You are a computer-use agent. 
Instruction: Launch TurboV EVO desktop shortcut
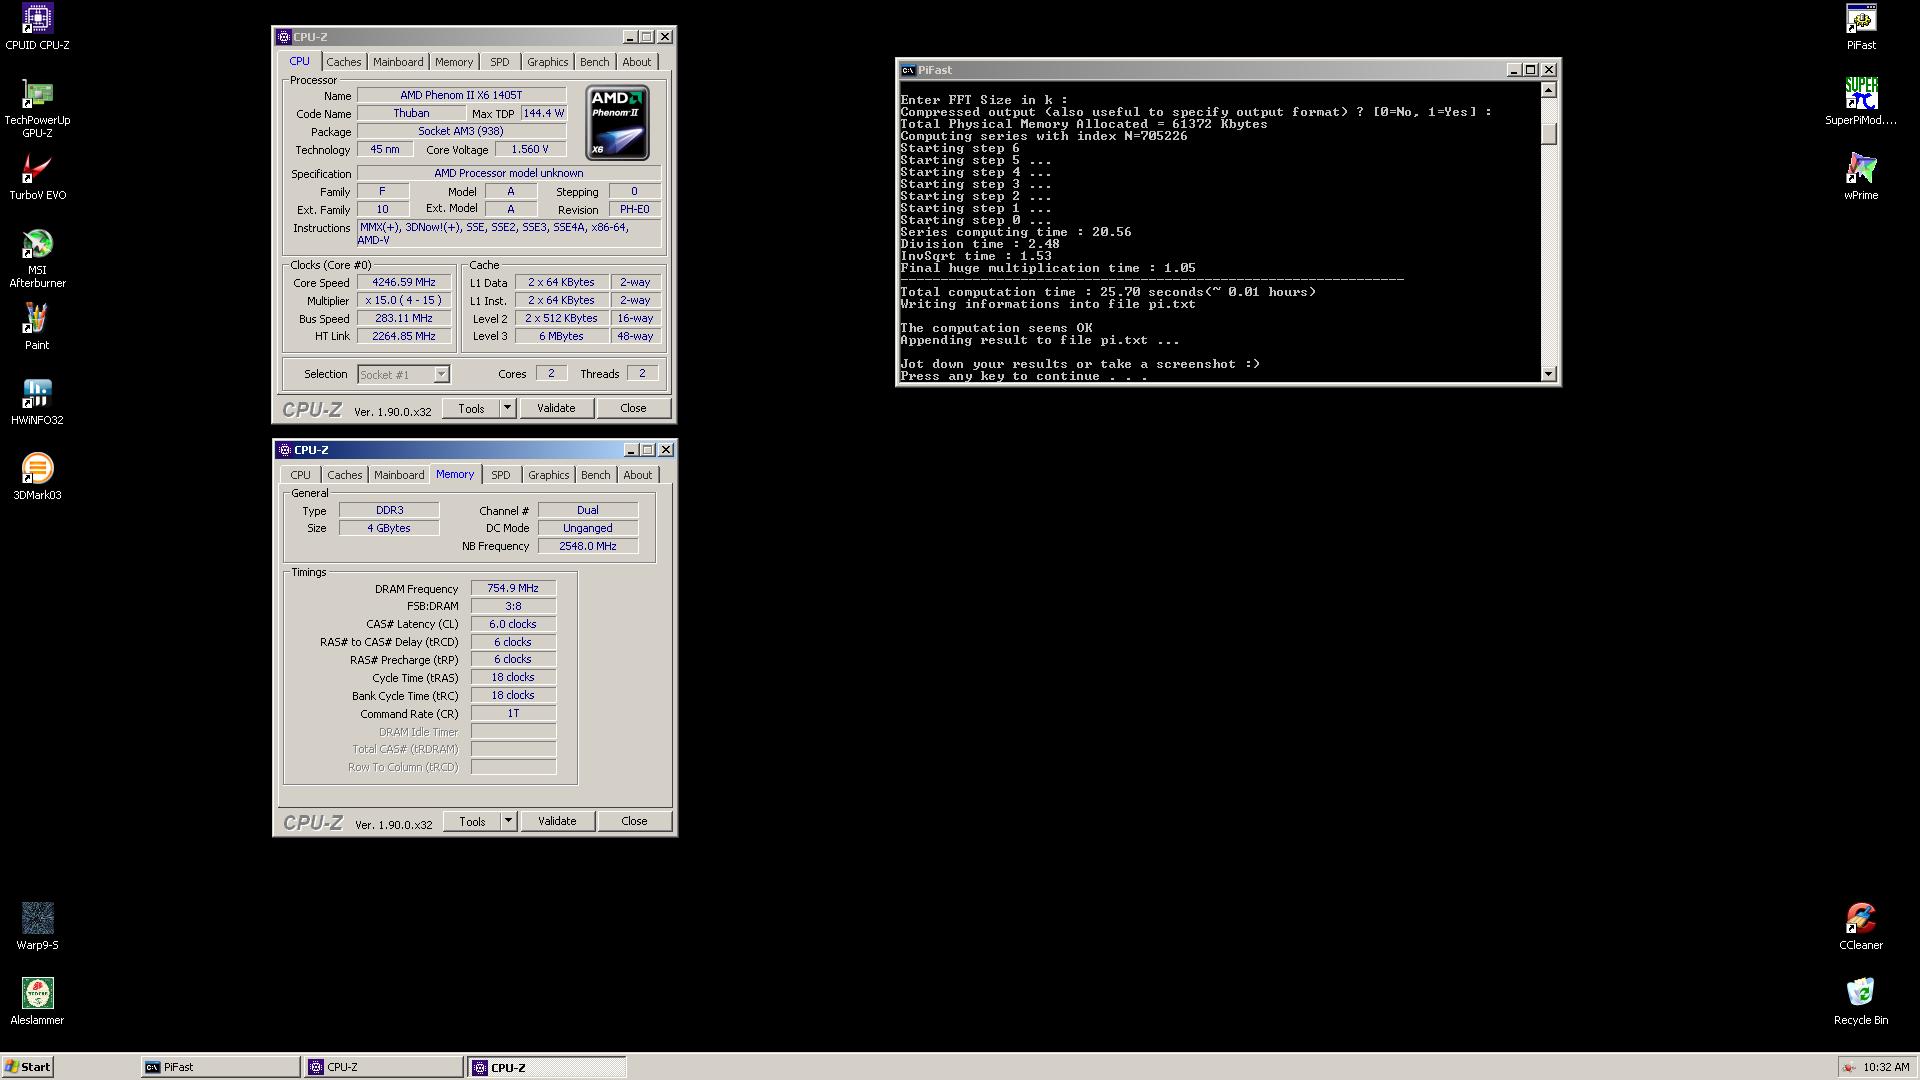click(x=37, y=177)
